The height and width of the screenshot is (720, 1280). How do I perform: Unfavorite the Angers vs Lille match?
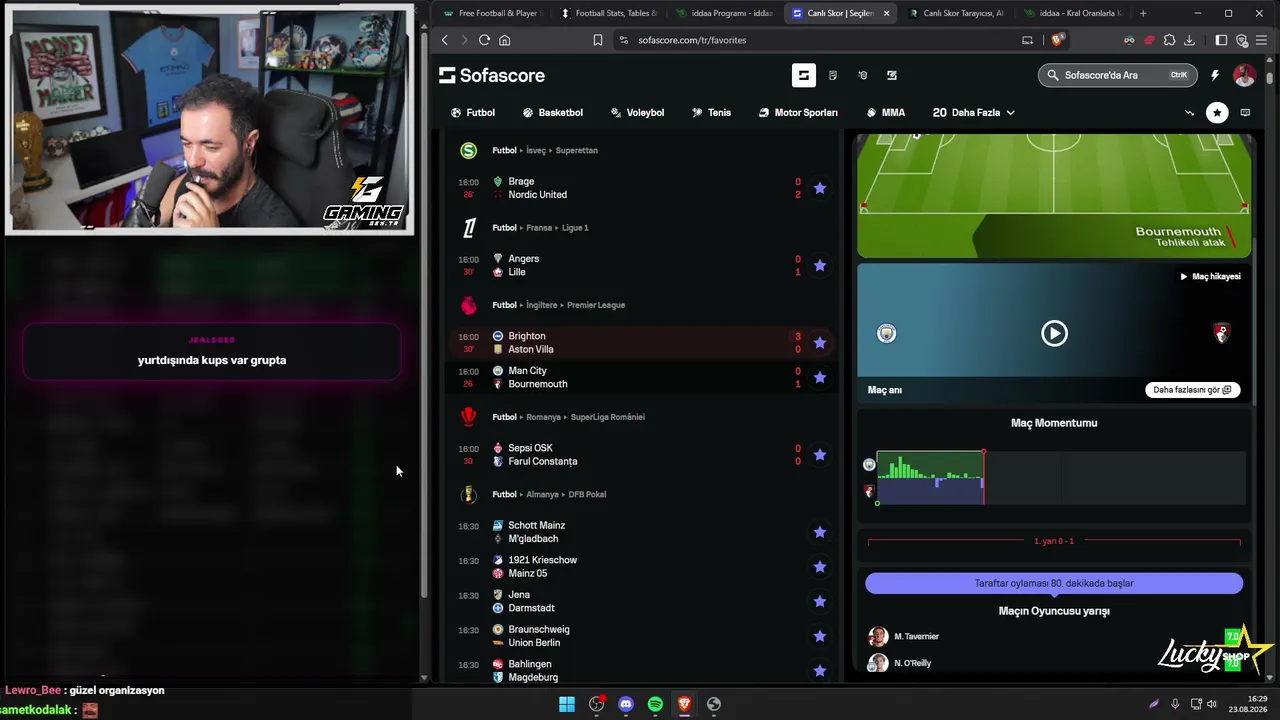(820, 265)
